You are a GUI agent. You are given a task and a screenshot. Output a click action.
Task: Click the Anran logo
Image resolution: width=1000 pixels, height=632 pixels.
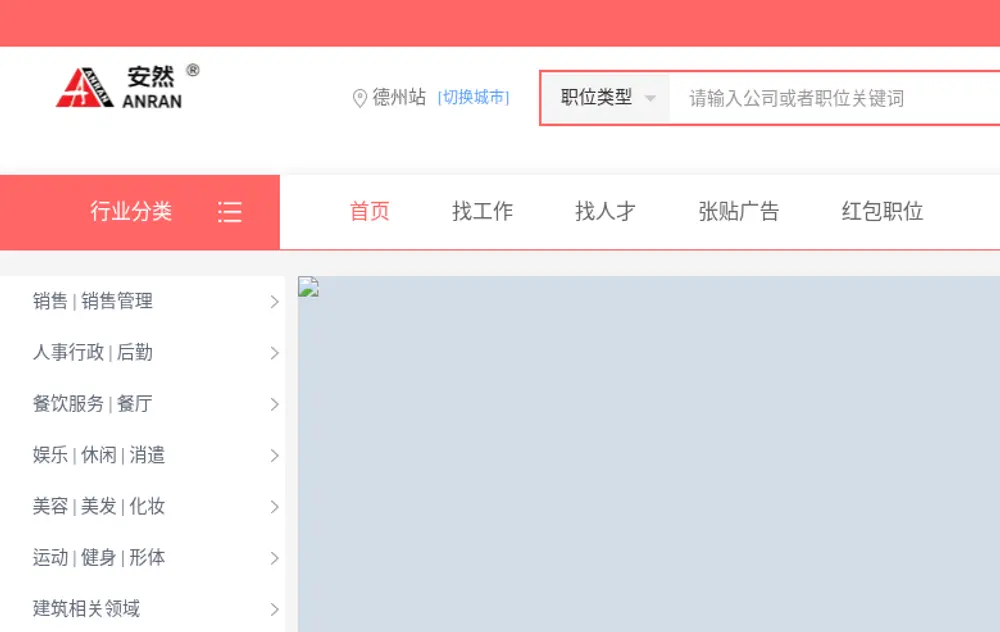128,86
